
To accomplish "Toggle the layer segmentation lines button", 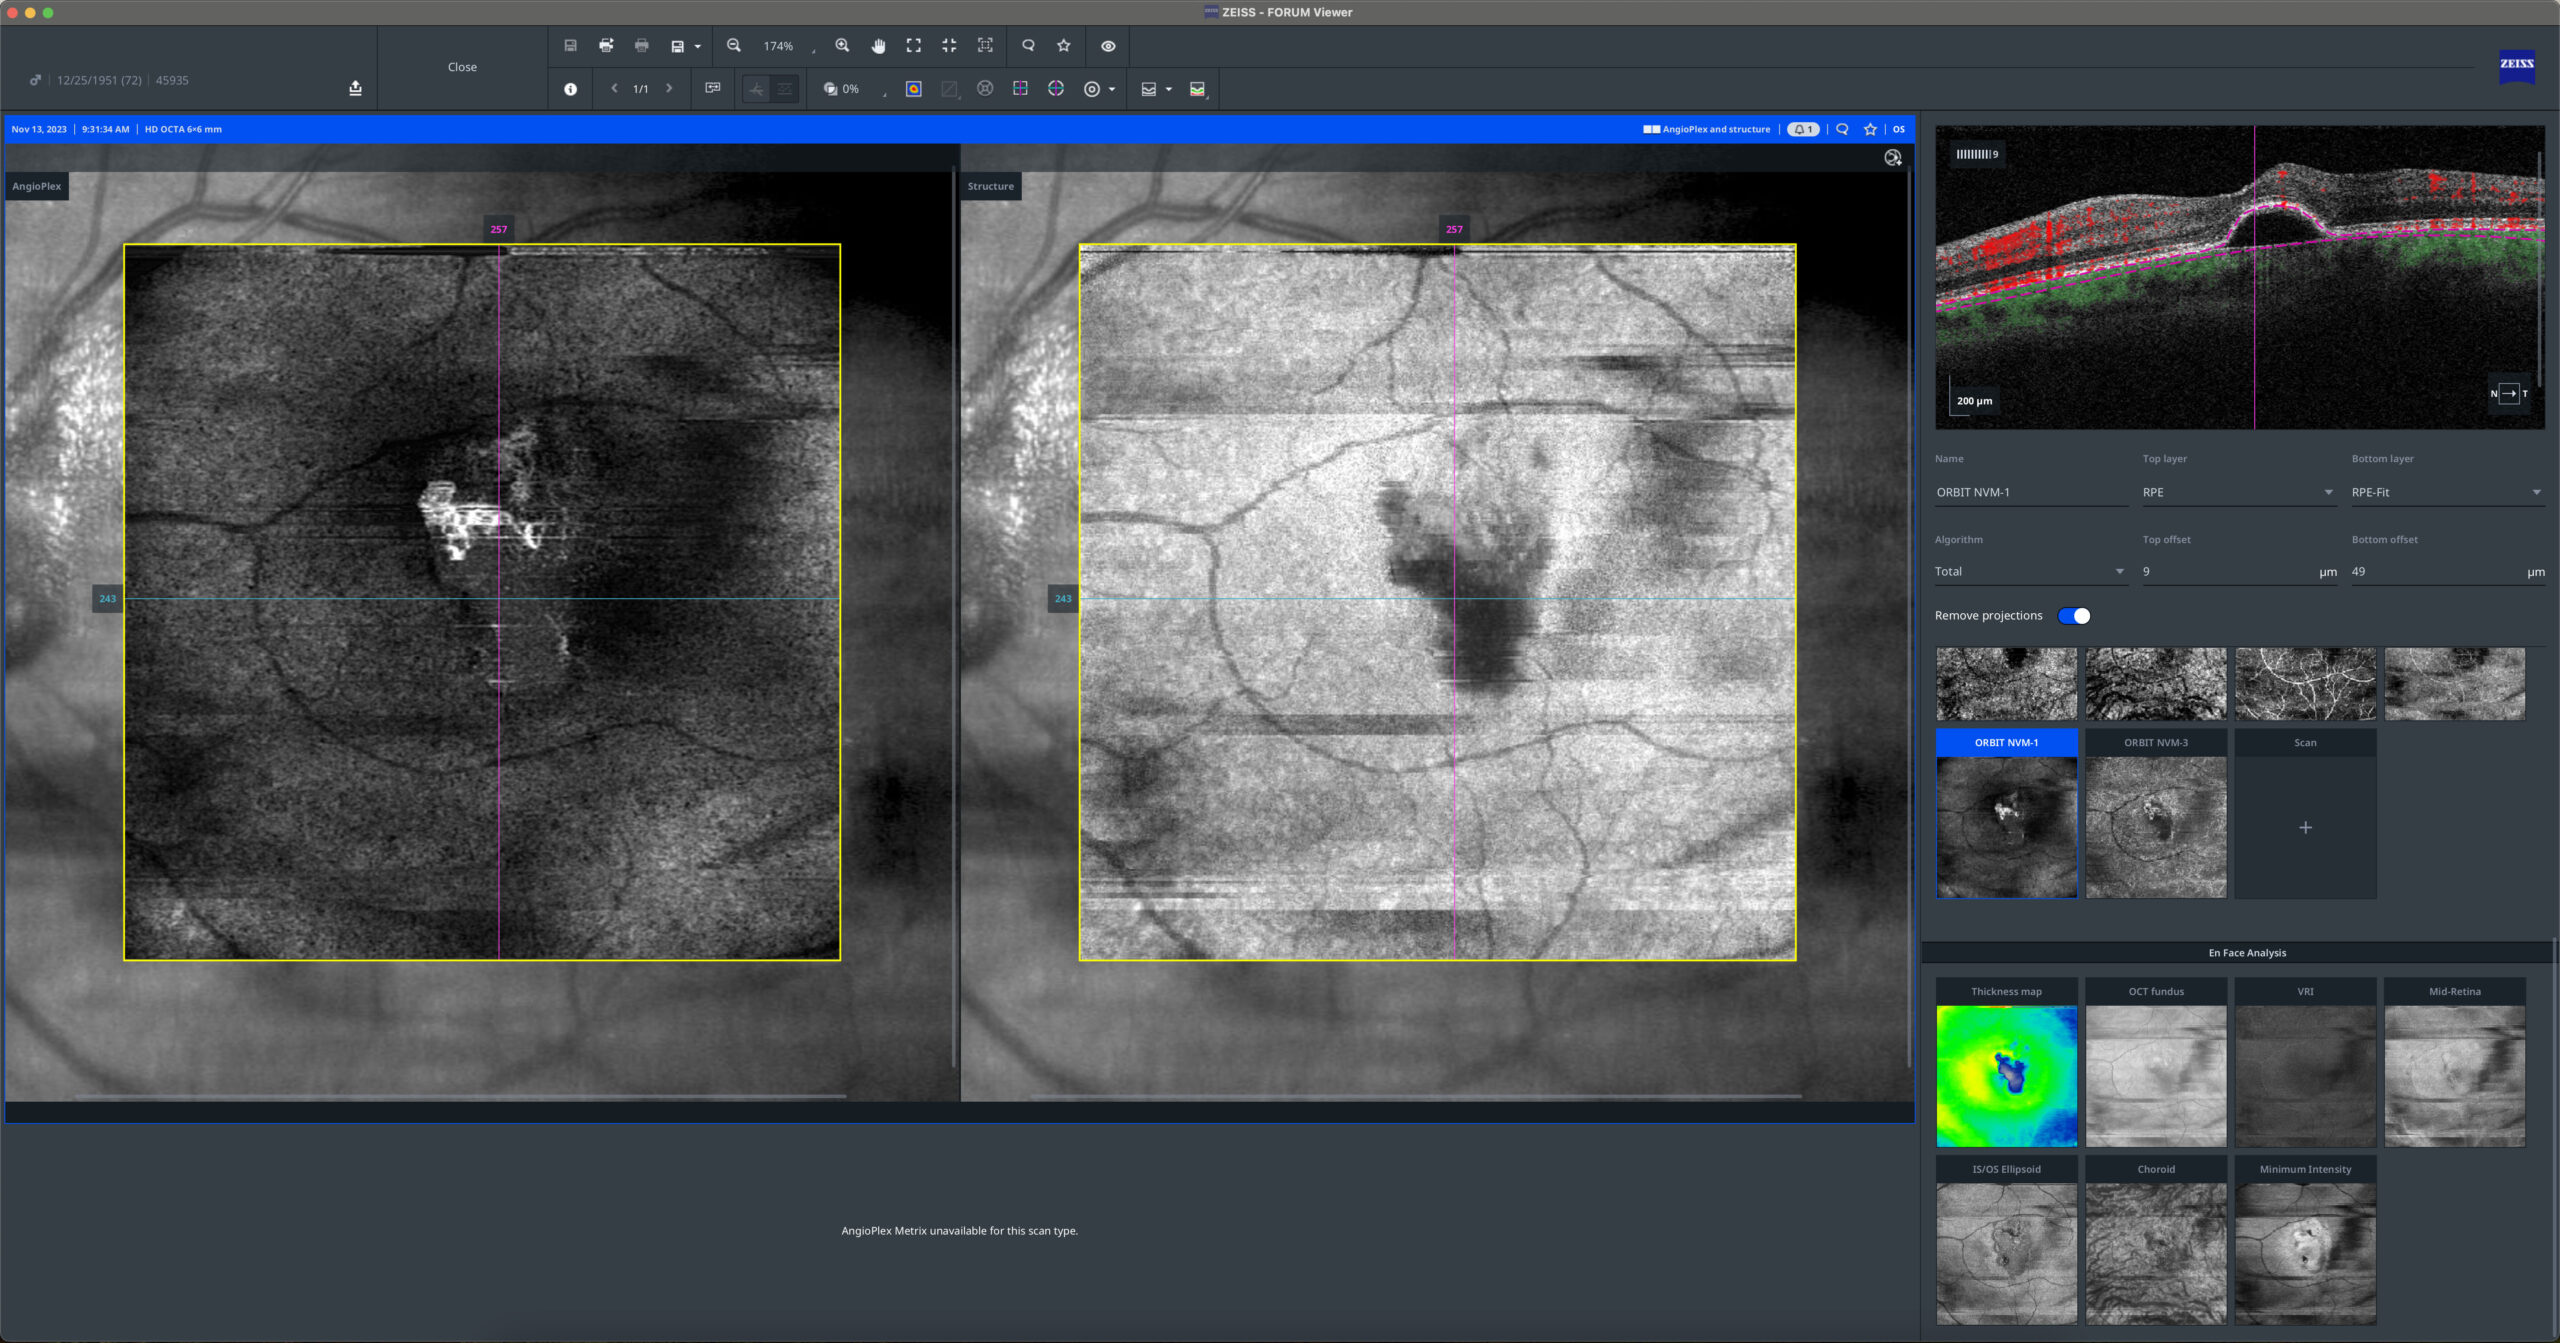I will (x=785, y=89).
